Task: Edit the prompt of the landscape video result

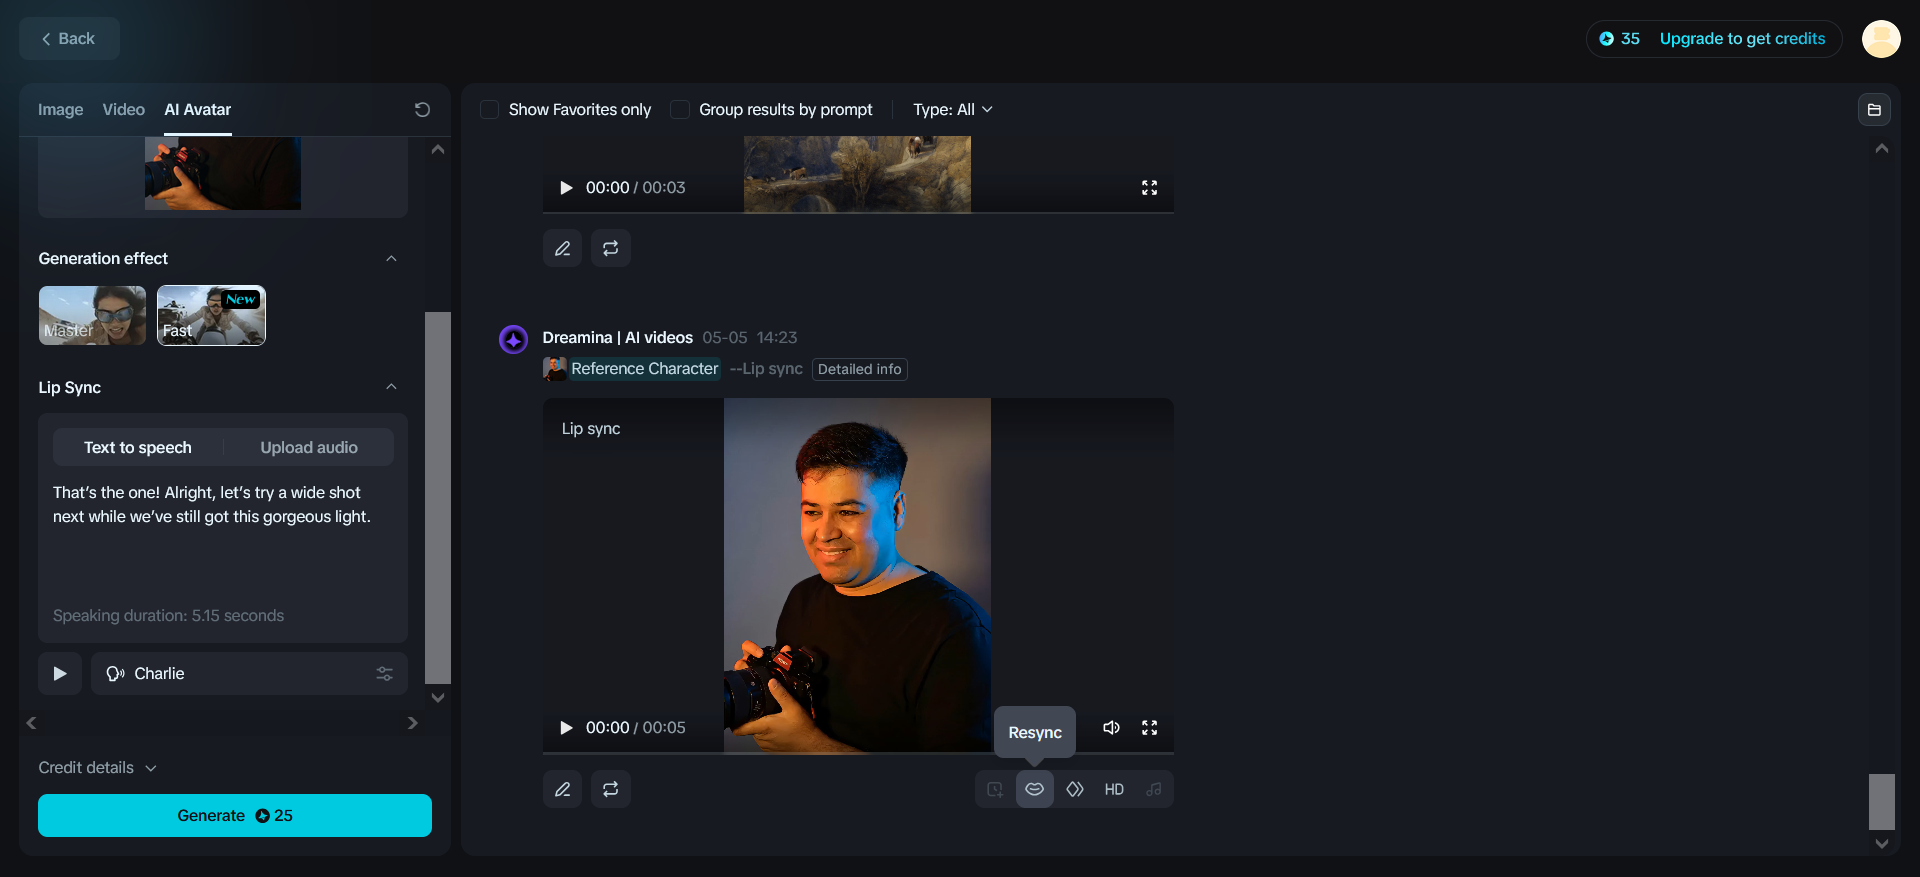Action: (562, 248)
